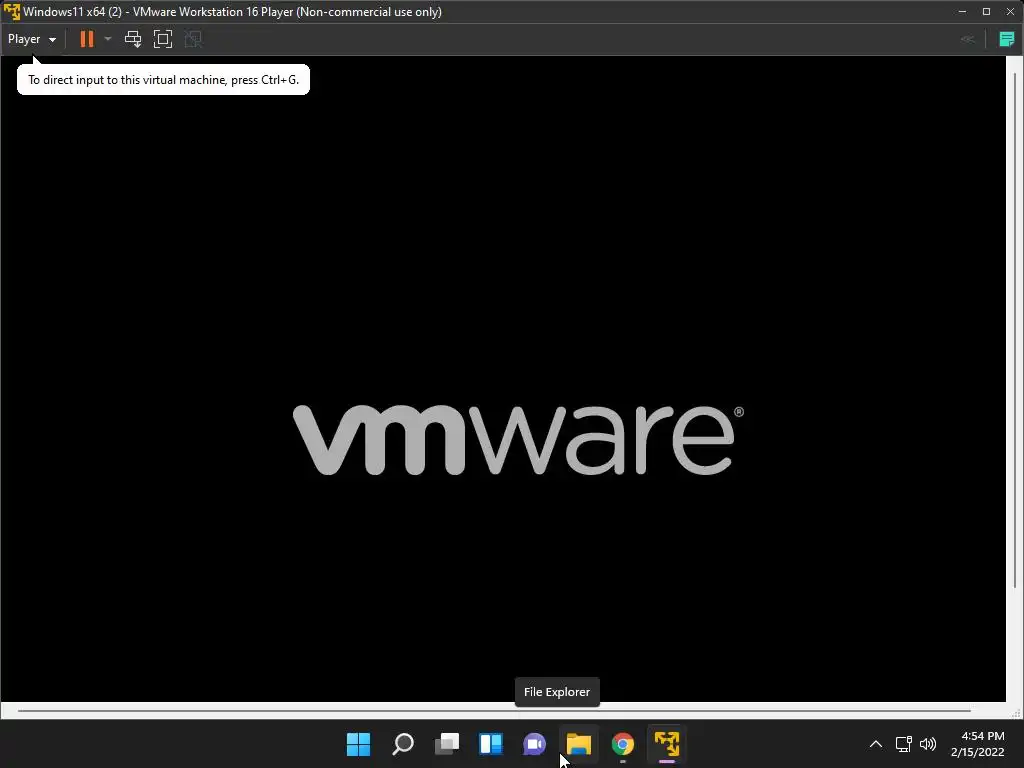Click the greyed Unity mode toolbar icon
The image size is (1024, 768).
pyautogui.click(x=193, y=39)
